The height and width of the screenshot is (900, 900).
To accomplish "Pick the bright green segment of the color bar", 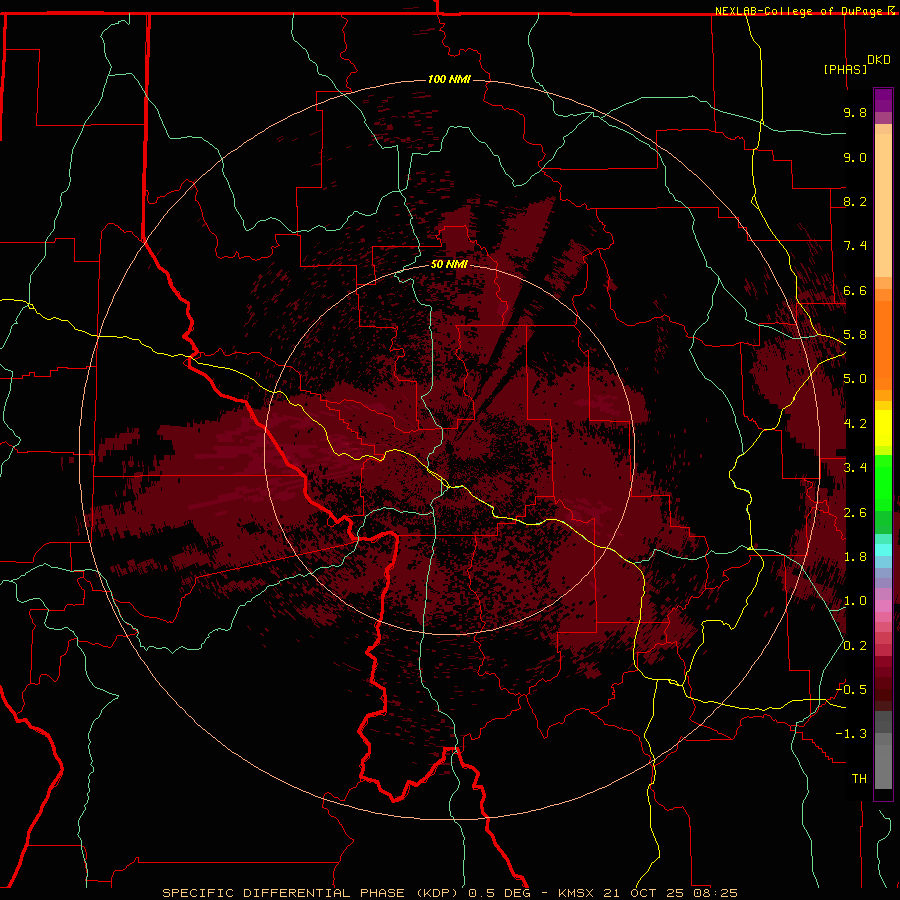I will click(883, 483).
